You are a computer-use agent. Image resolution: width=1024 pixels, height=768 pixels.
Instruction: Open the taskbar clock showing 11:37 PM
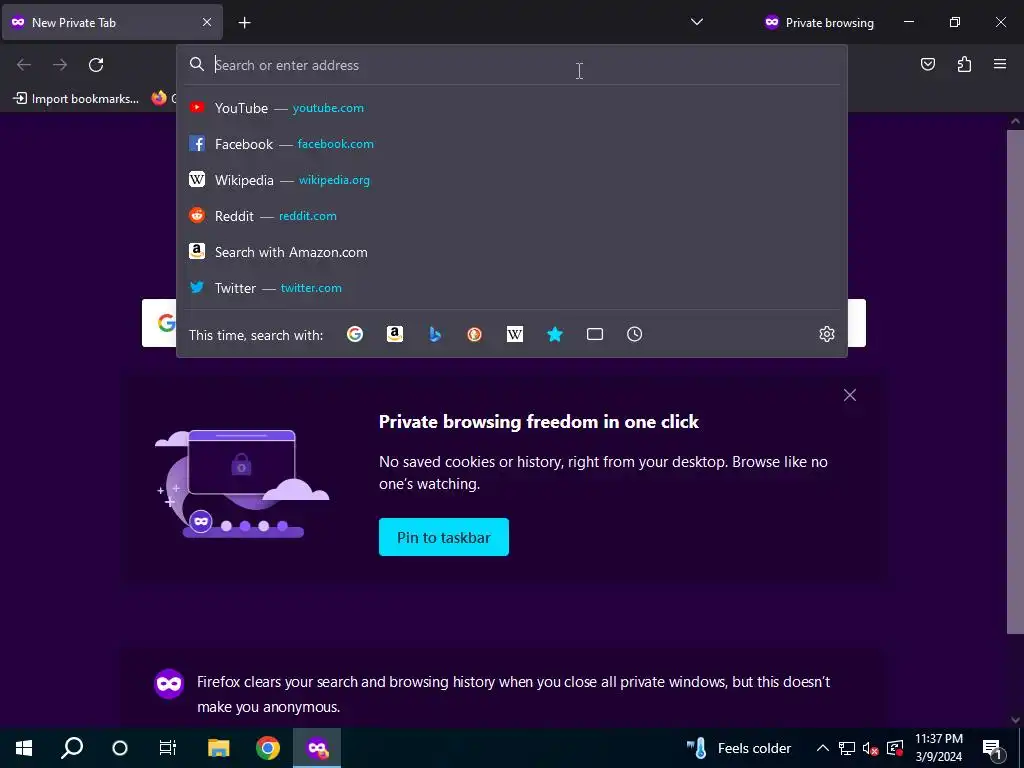(x=939, y=748)
